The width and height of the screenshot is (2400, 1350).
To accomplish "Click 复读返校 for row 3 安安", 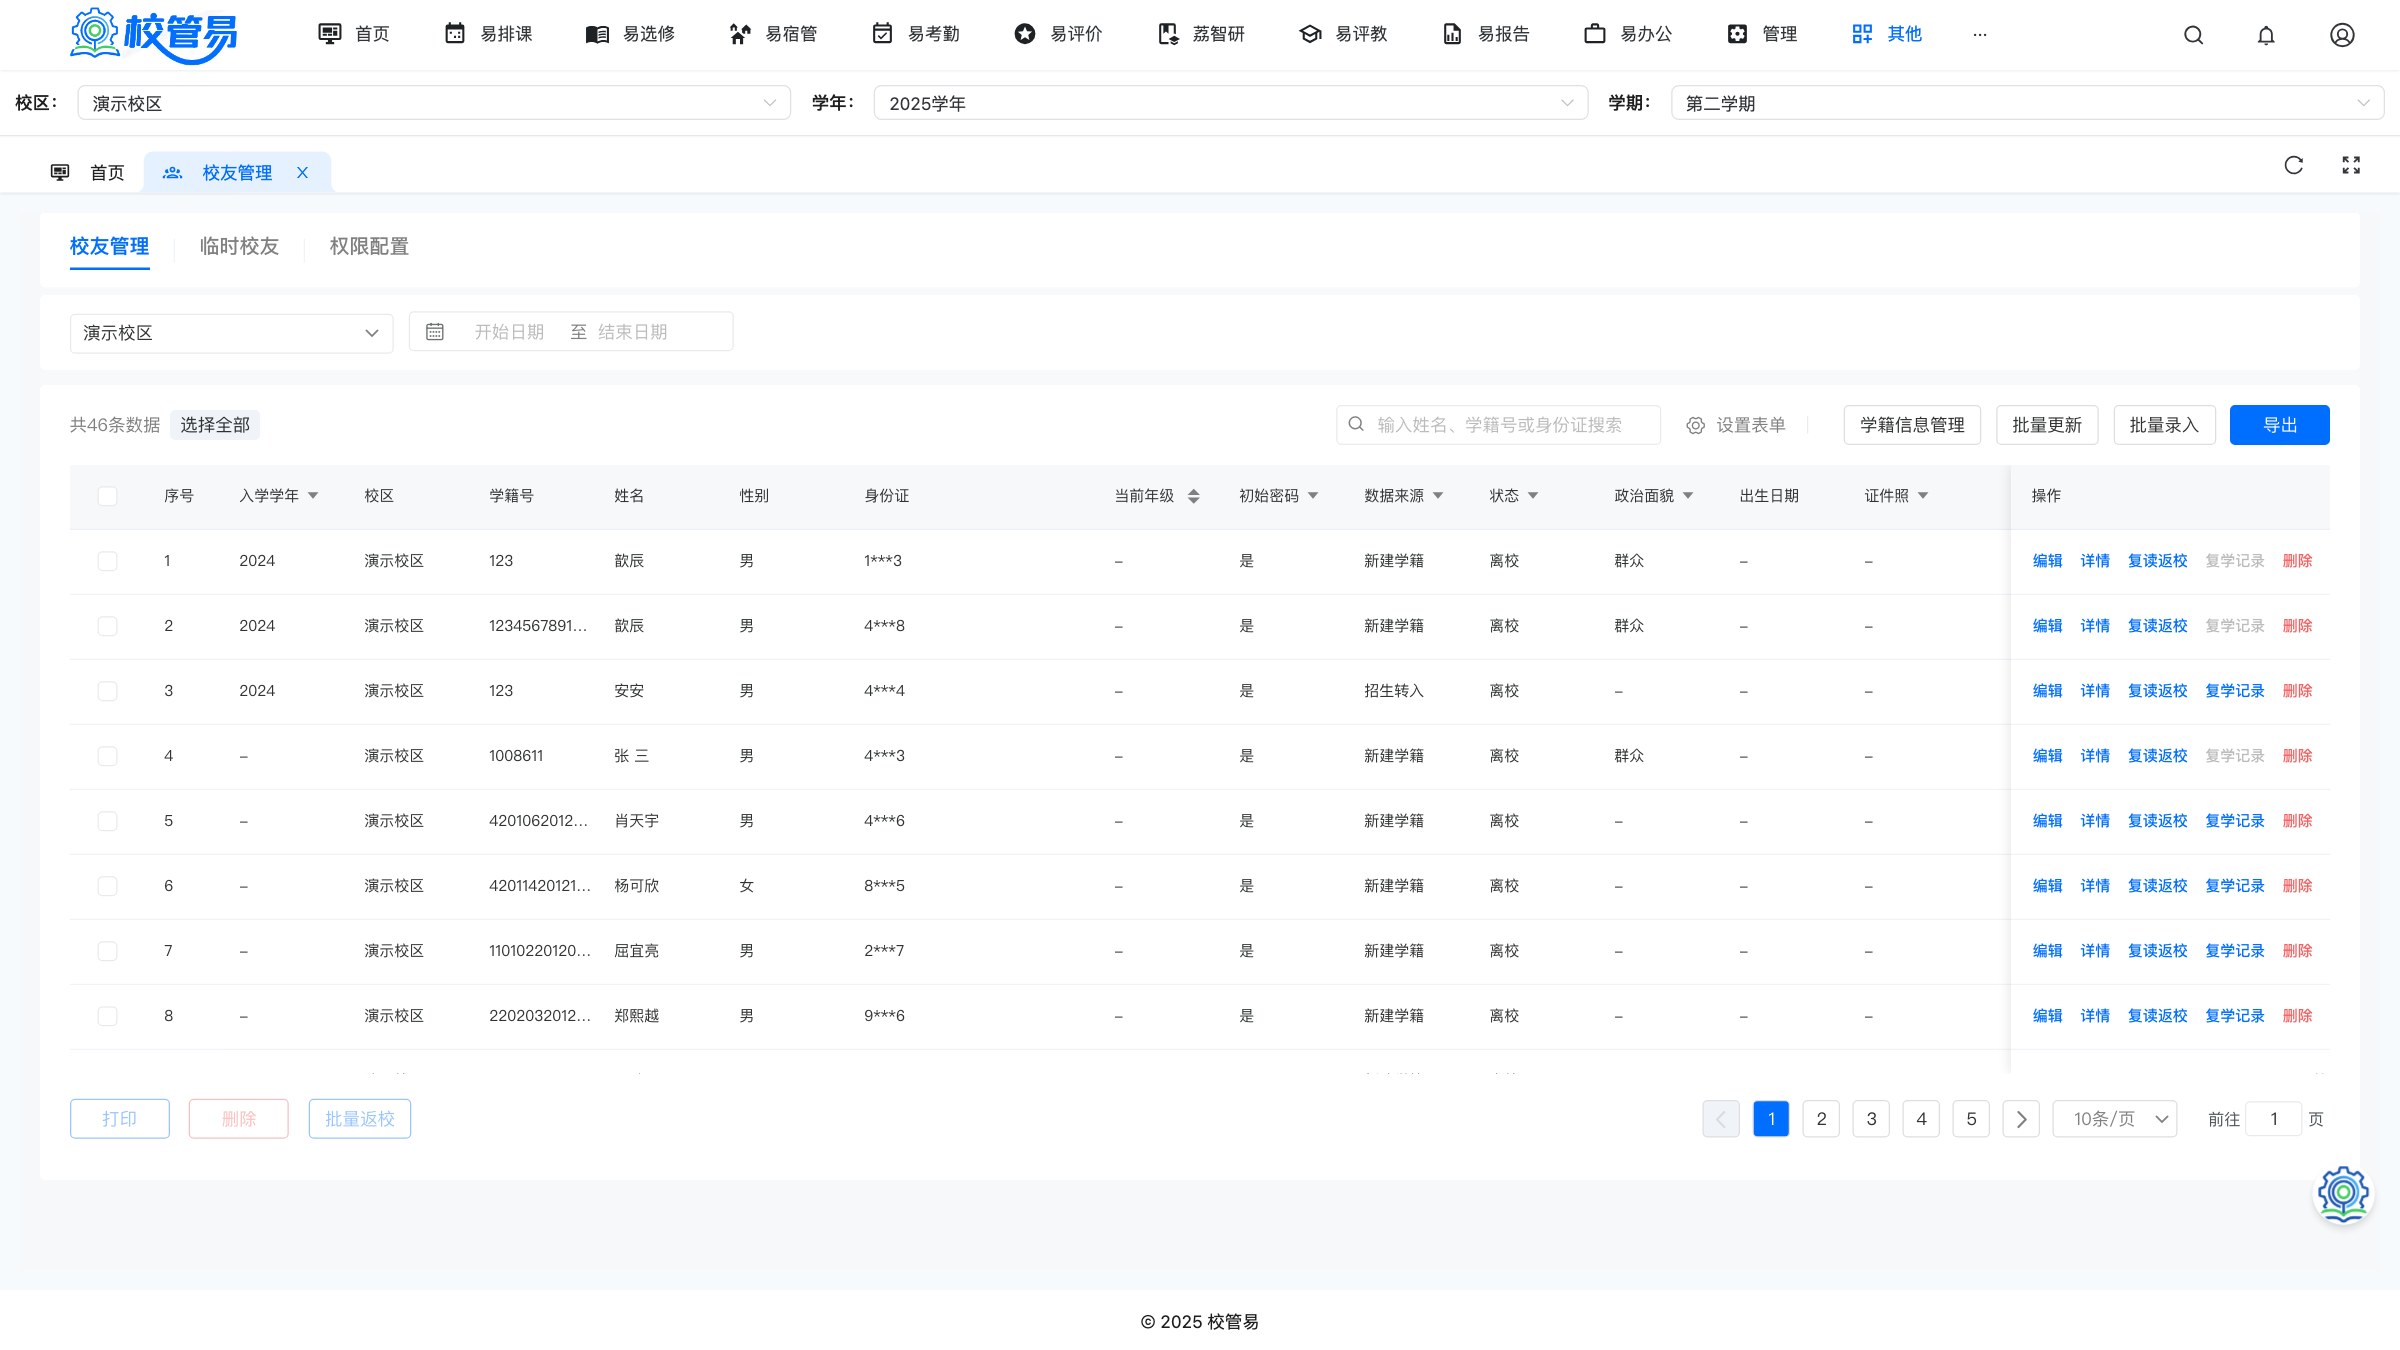I will click(2157, 691).
